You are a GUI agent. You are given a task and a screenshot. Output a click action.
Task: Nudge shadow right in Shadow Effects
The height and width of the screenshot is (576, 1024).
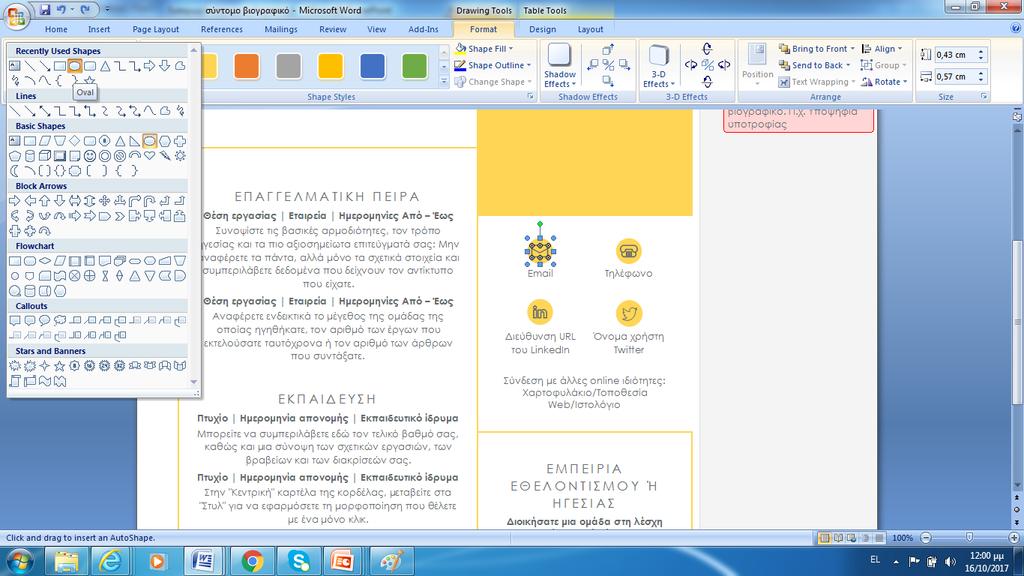click(x=624, y=65)
